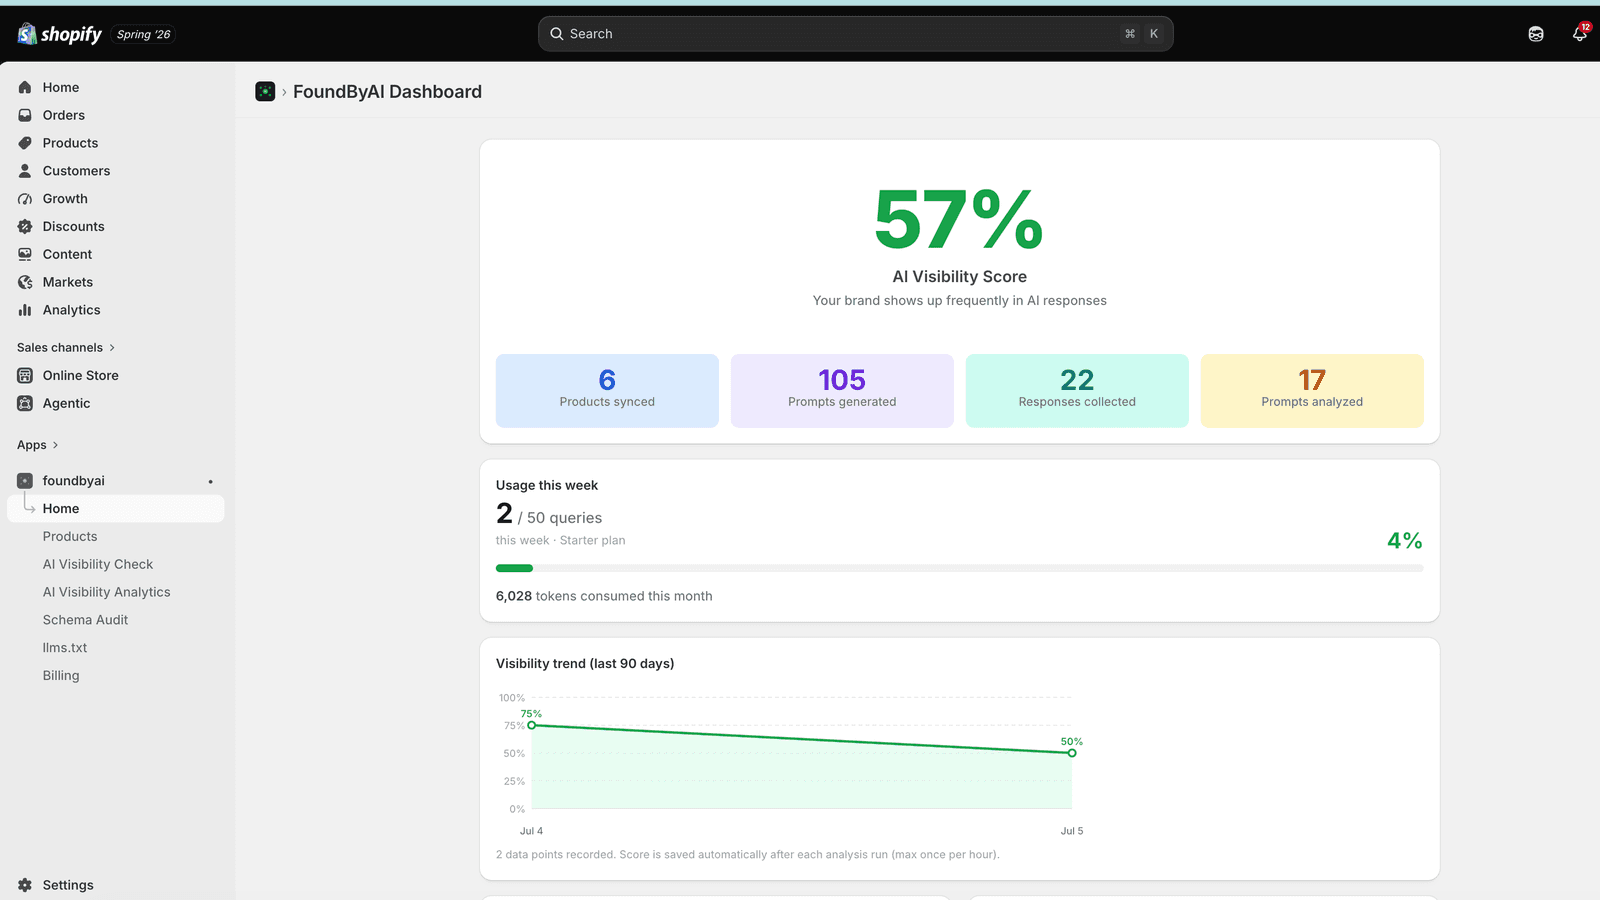Screen dimensions: 1600x900
Task: Click the Analytics bar chart icon
Action: click(25, 310)
